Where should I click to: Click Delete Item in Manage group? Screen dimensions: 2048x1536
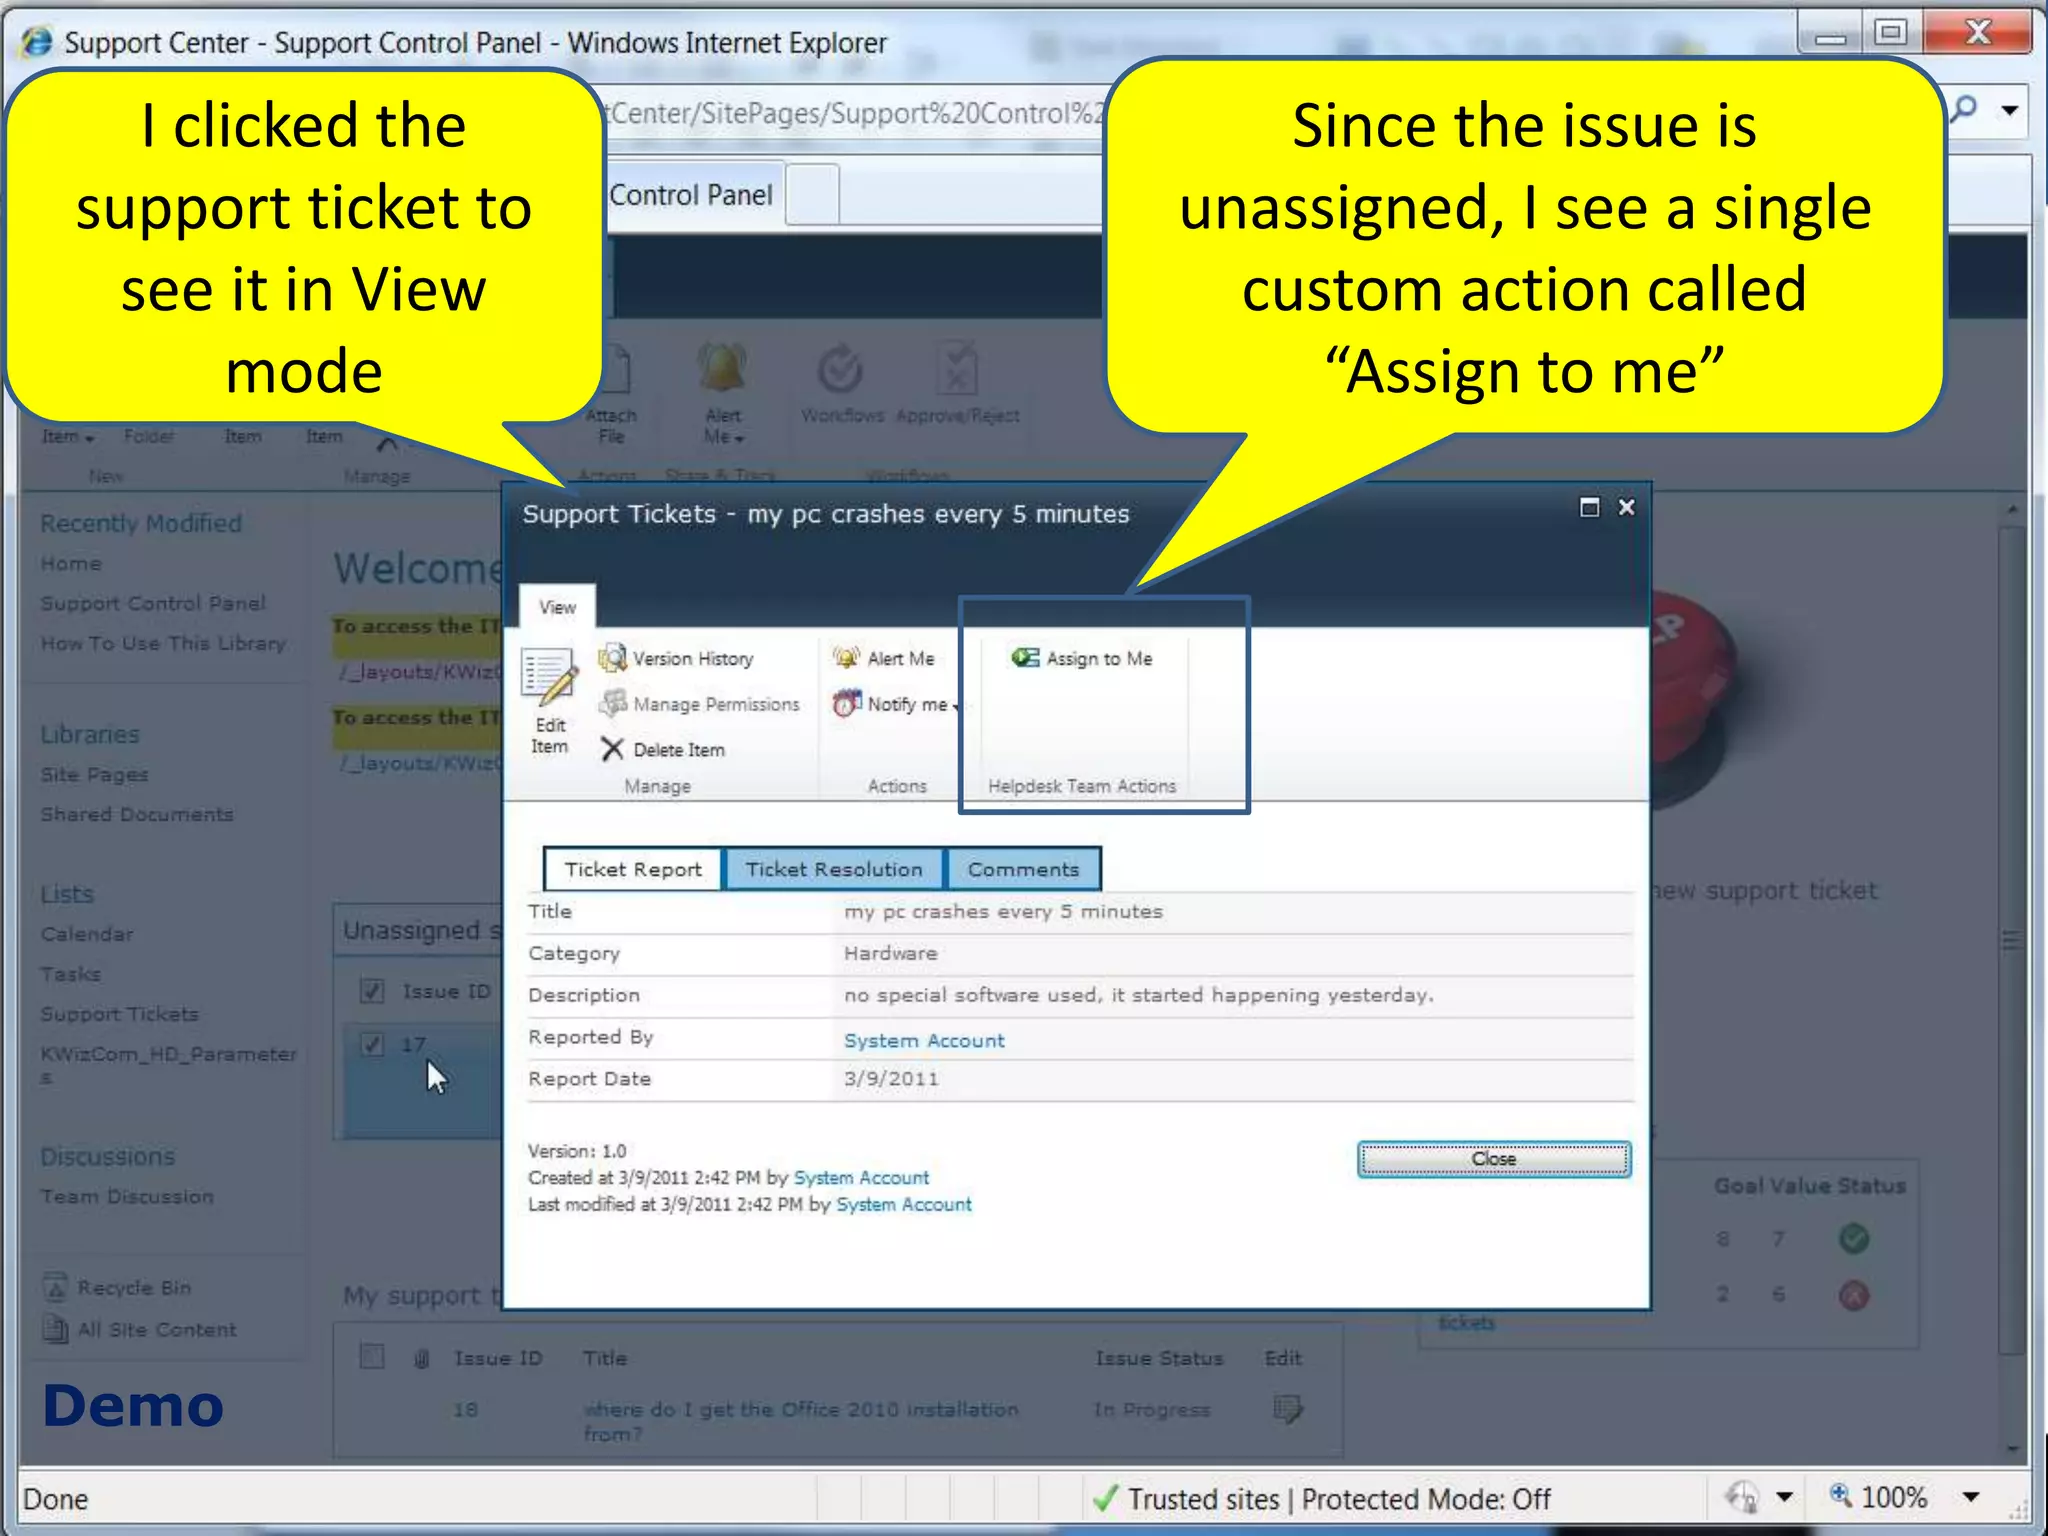pos(663,749)
